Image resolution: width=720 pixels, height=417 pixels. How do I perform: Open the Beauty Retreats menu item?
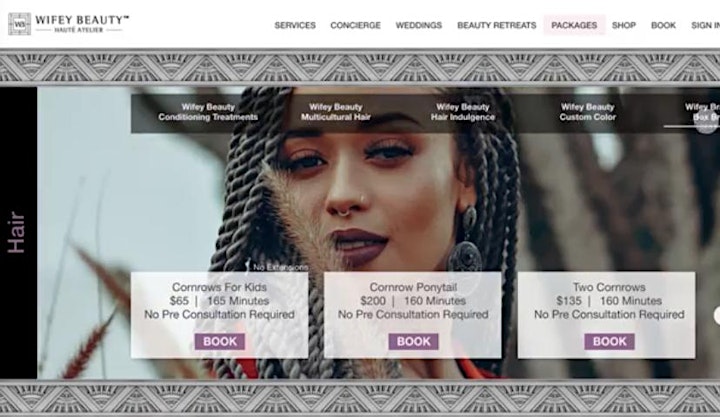click(496, 25)
